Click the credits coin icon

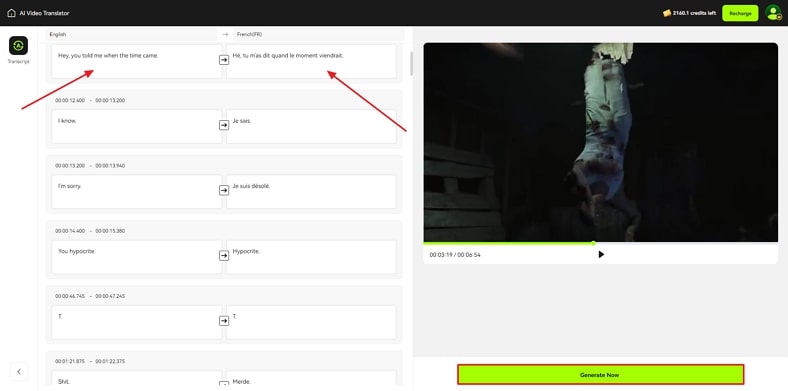click(x=667, y=13)
